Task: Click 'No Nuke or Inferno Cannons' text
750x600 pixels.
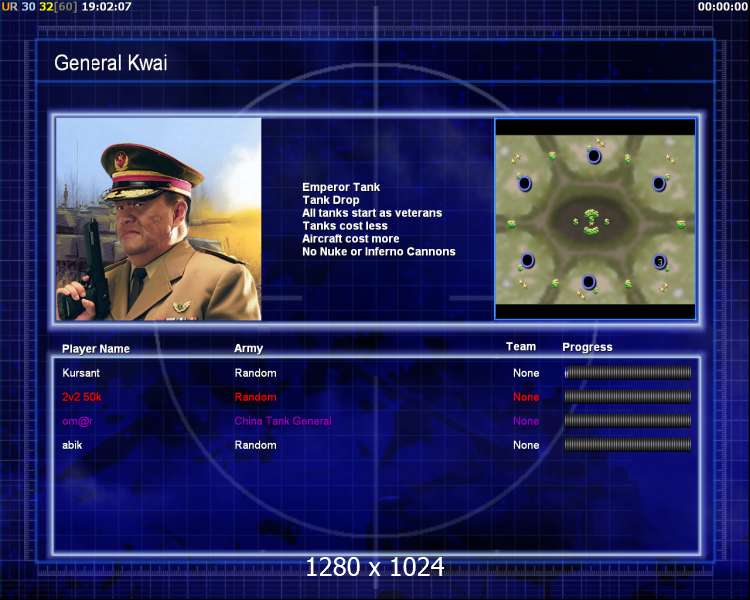Action: 379,252
